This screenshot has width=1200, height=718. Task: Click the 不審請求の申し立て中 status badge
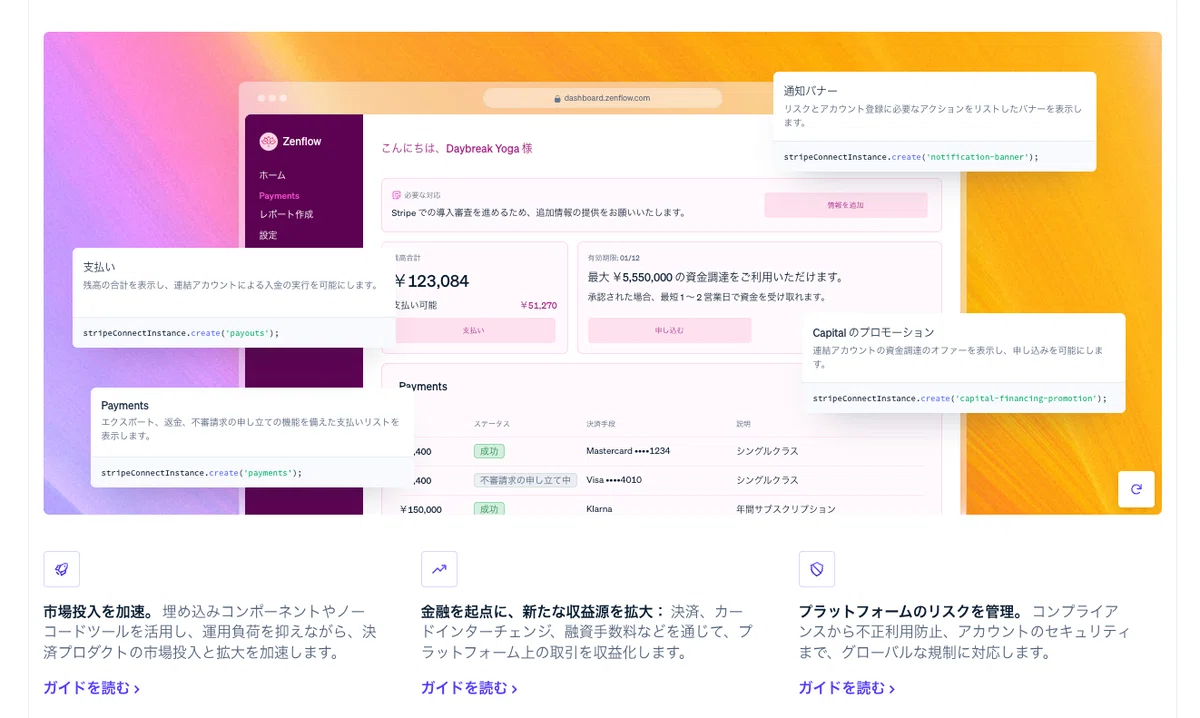point(524,480)
